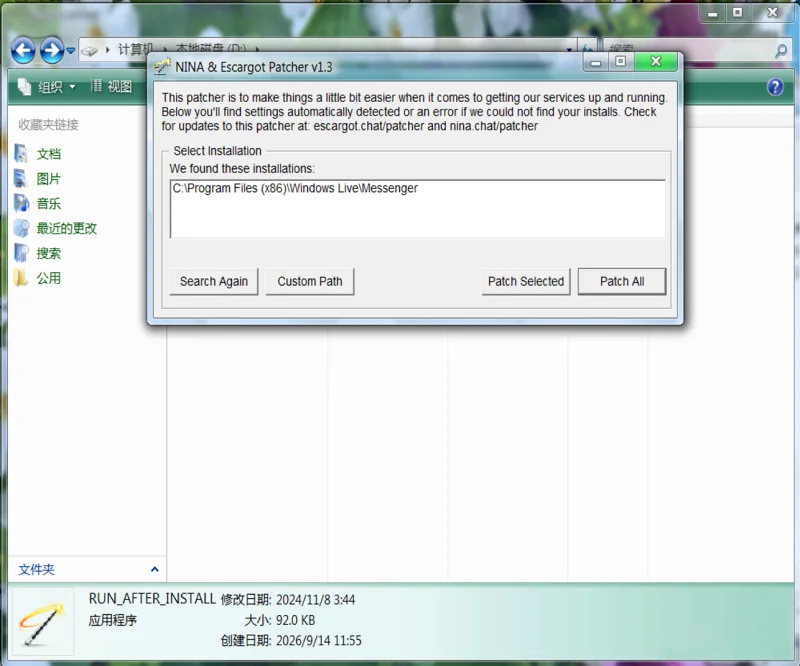
Task: Click the 应用程序 file type label
Action: [x=113, y=621]
